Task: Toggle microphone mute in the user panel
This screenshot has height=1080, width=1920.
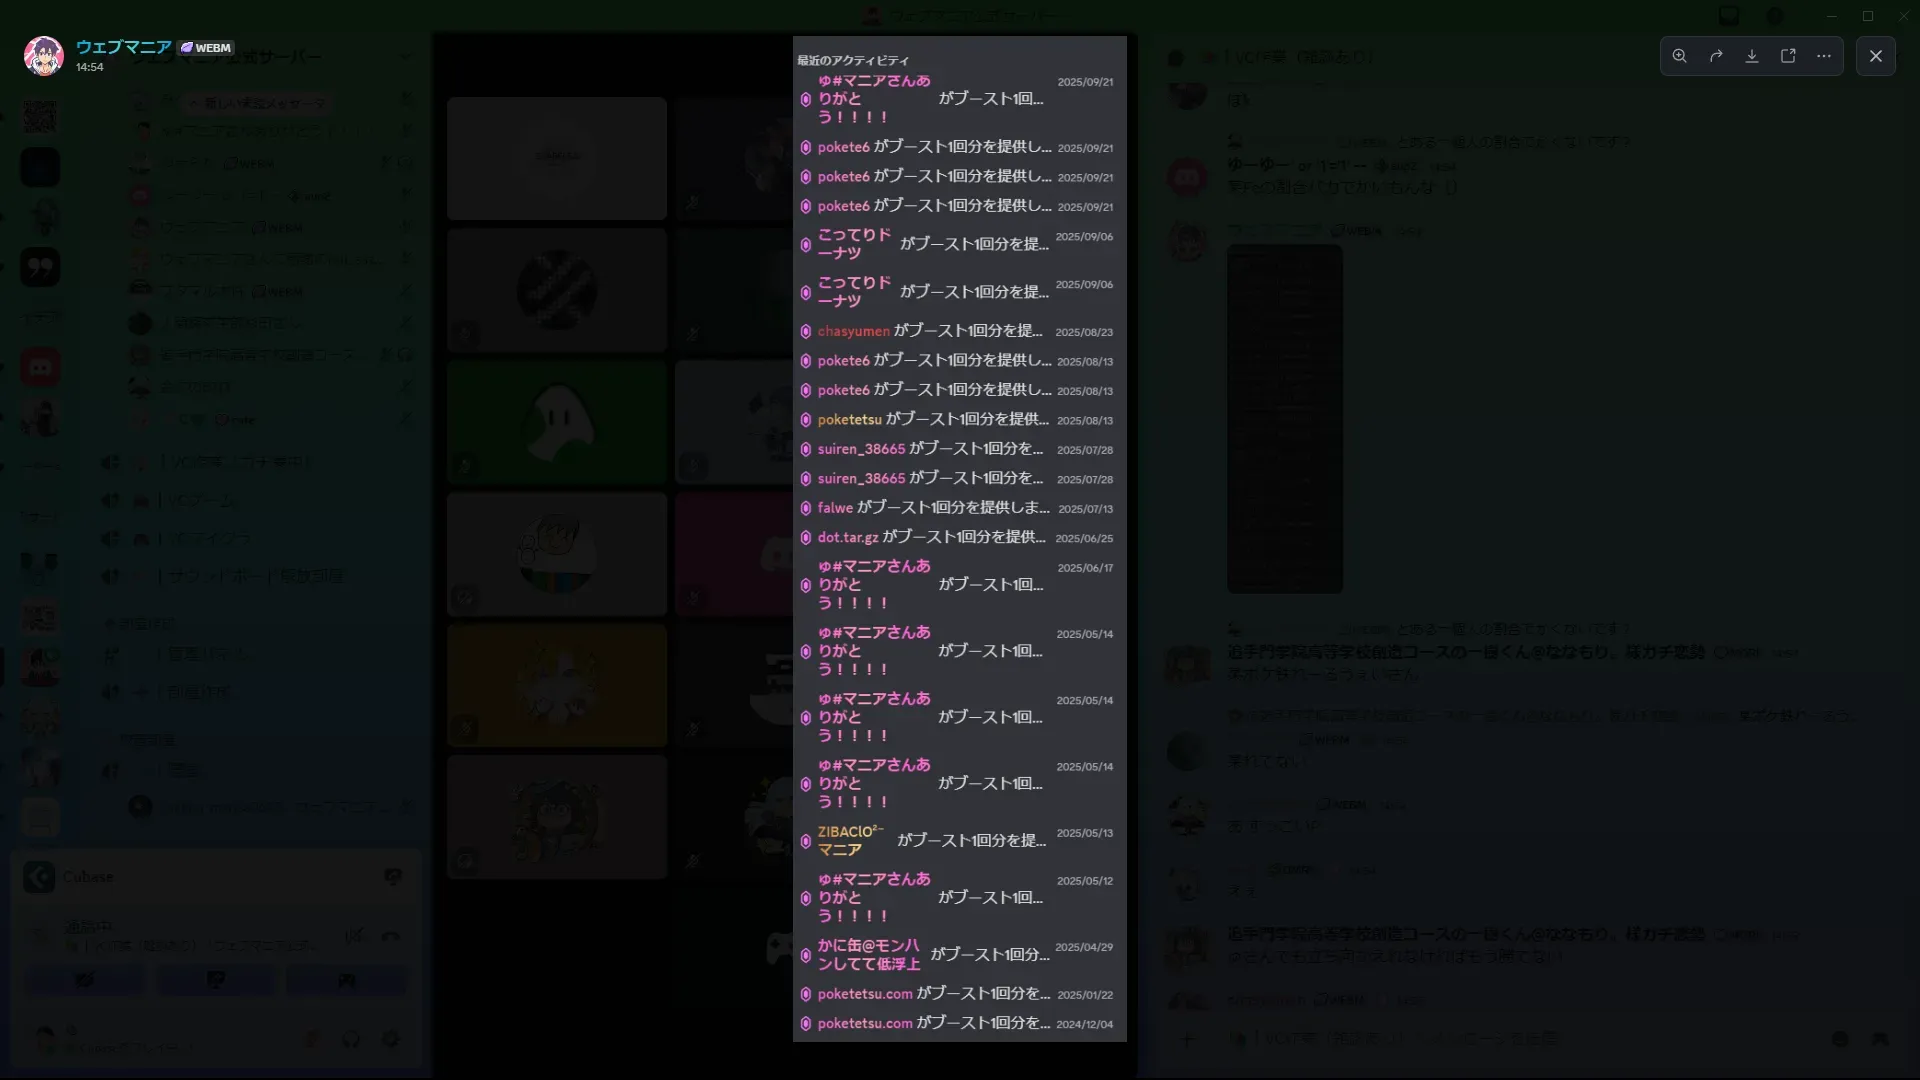Action: pyautogui.click(x=313, y=1040)
